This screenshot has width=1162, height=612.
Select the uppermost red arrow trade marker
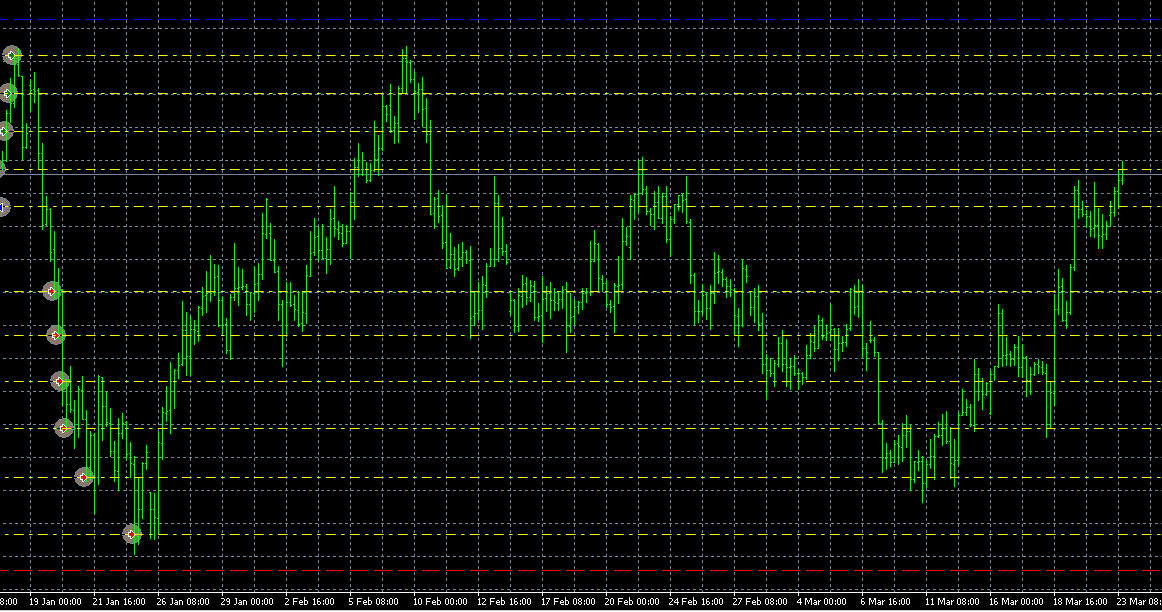tap(51, 291)
